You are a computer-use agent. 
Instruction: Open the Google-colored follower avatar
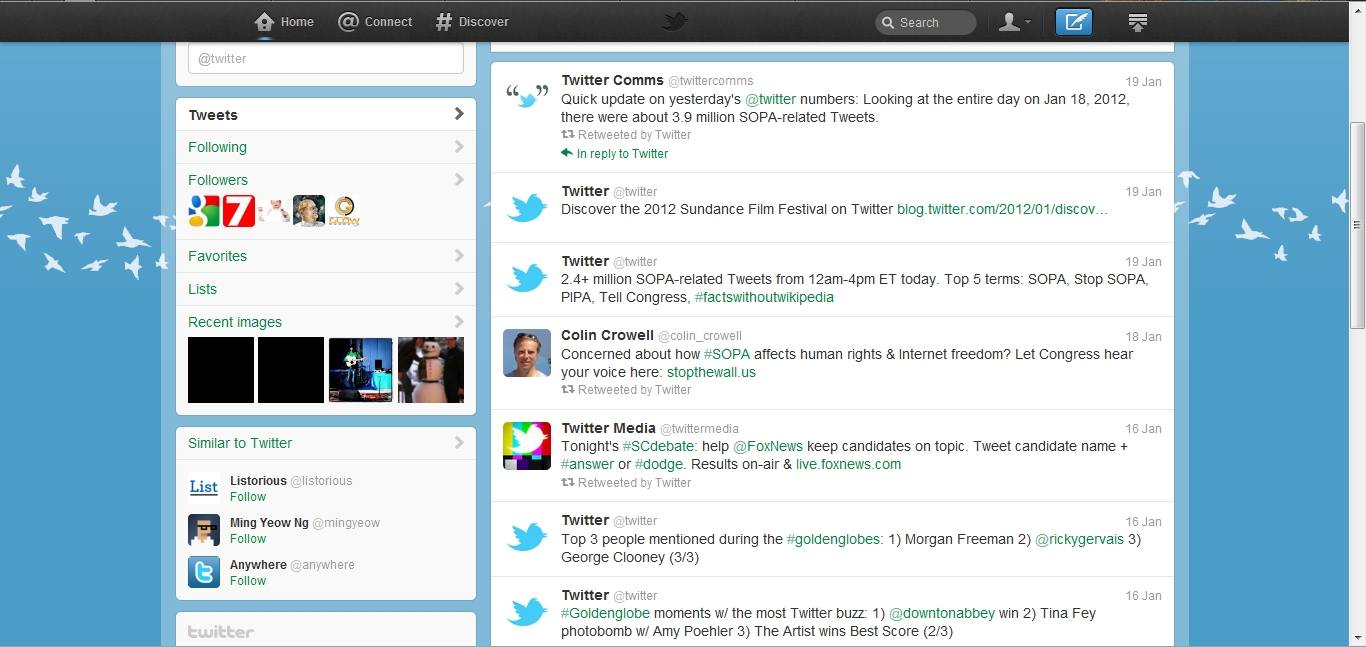[204, 211]
